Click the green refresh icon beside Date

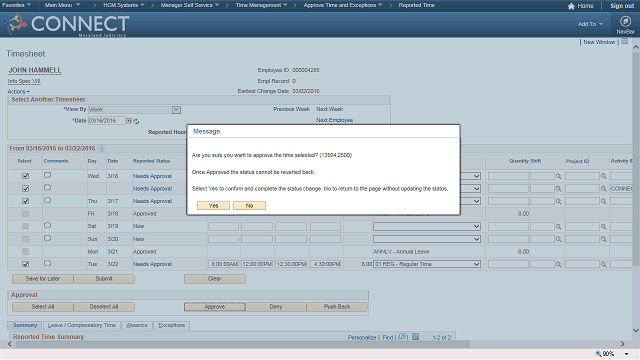pos(136,121)
